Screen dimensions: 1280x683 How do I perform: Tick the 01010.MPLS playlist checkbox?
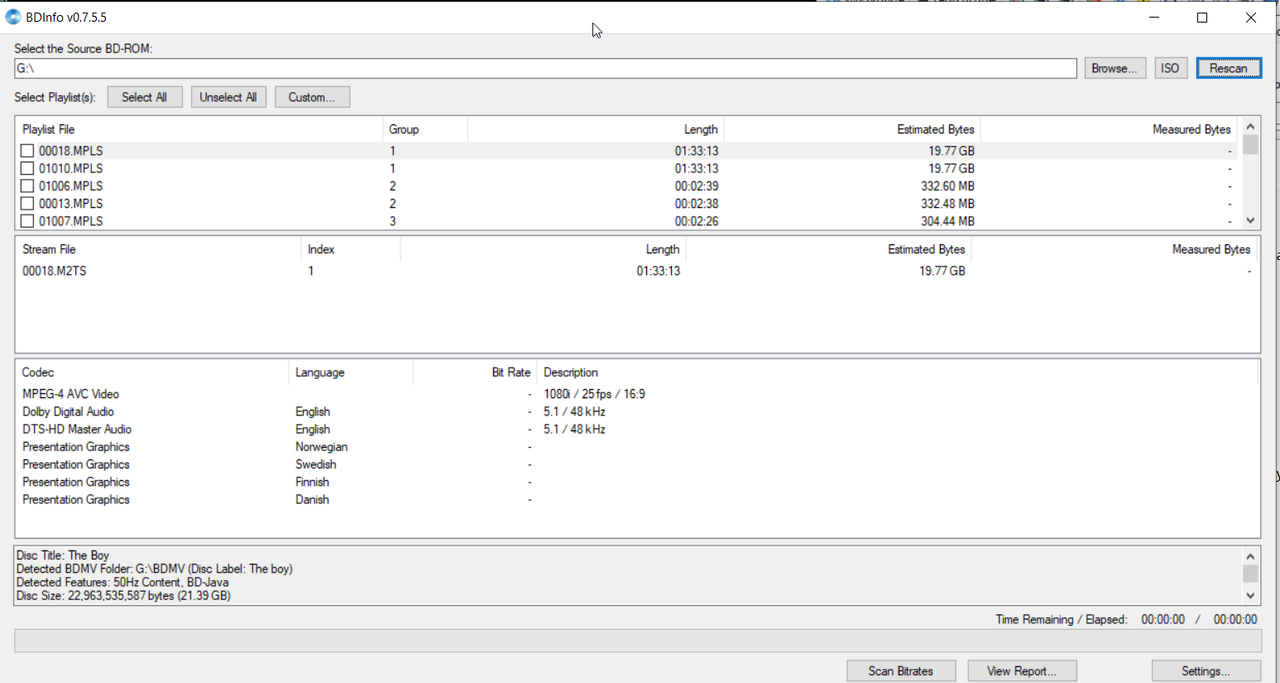click(28, 169)
